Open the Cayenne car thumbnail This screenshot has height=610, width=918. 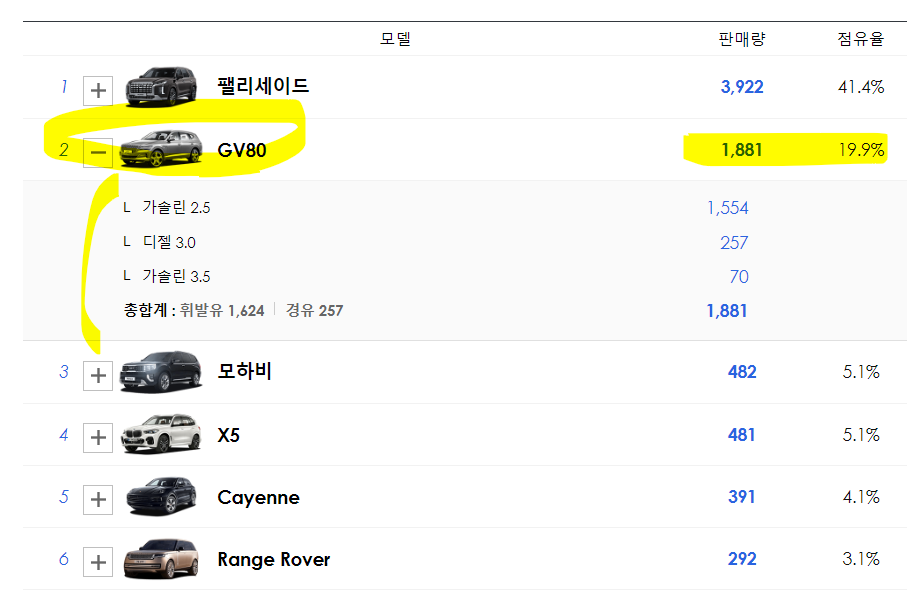[161, 496]
